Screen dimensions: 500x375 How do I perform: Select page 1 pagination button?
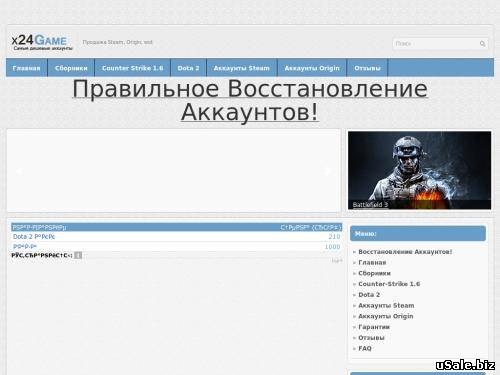[x=78, y=255]
